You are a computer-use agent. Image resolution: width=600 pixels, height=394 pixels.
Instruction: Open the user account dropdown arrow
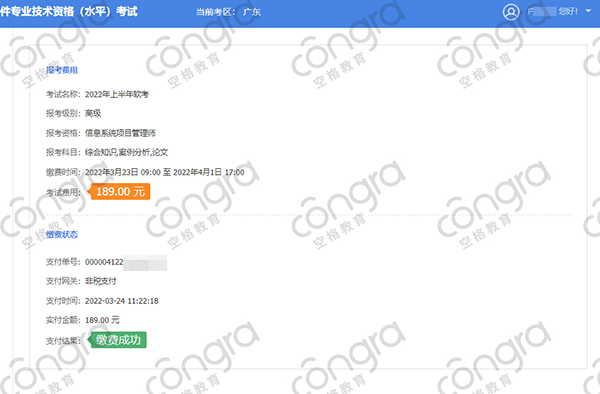click(x=589, y=11)
